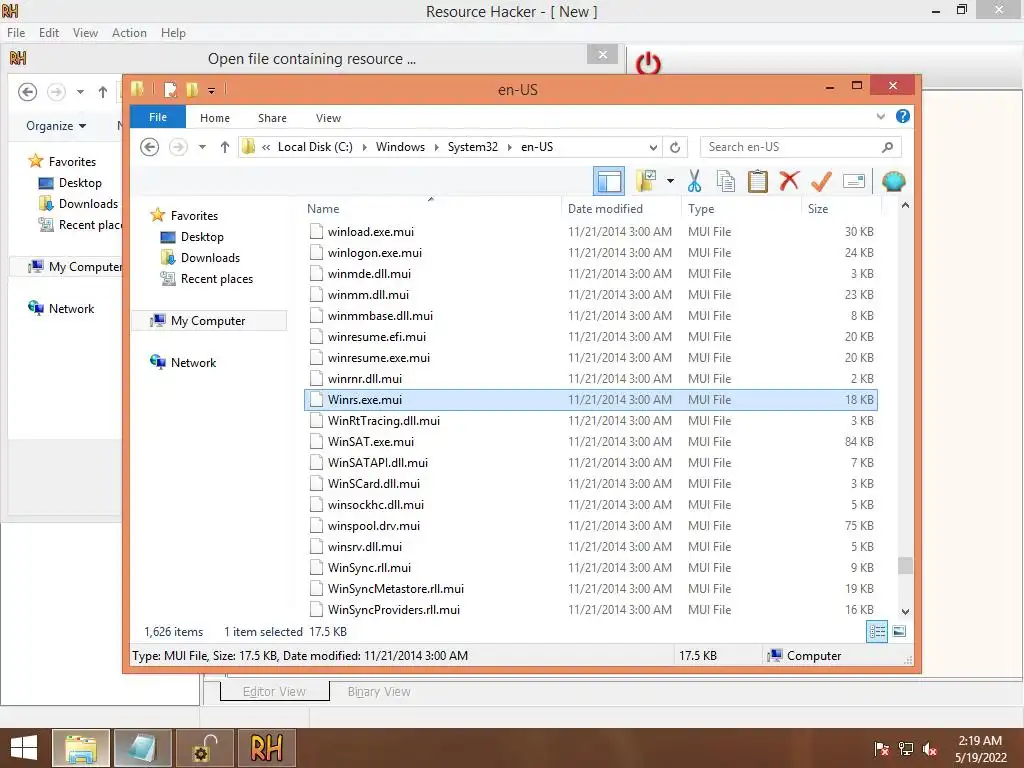Click Local Disk (C:) in the address bar
1024x768 pixels.
315,147
